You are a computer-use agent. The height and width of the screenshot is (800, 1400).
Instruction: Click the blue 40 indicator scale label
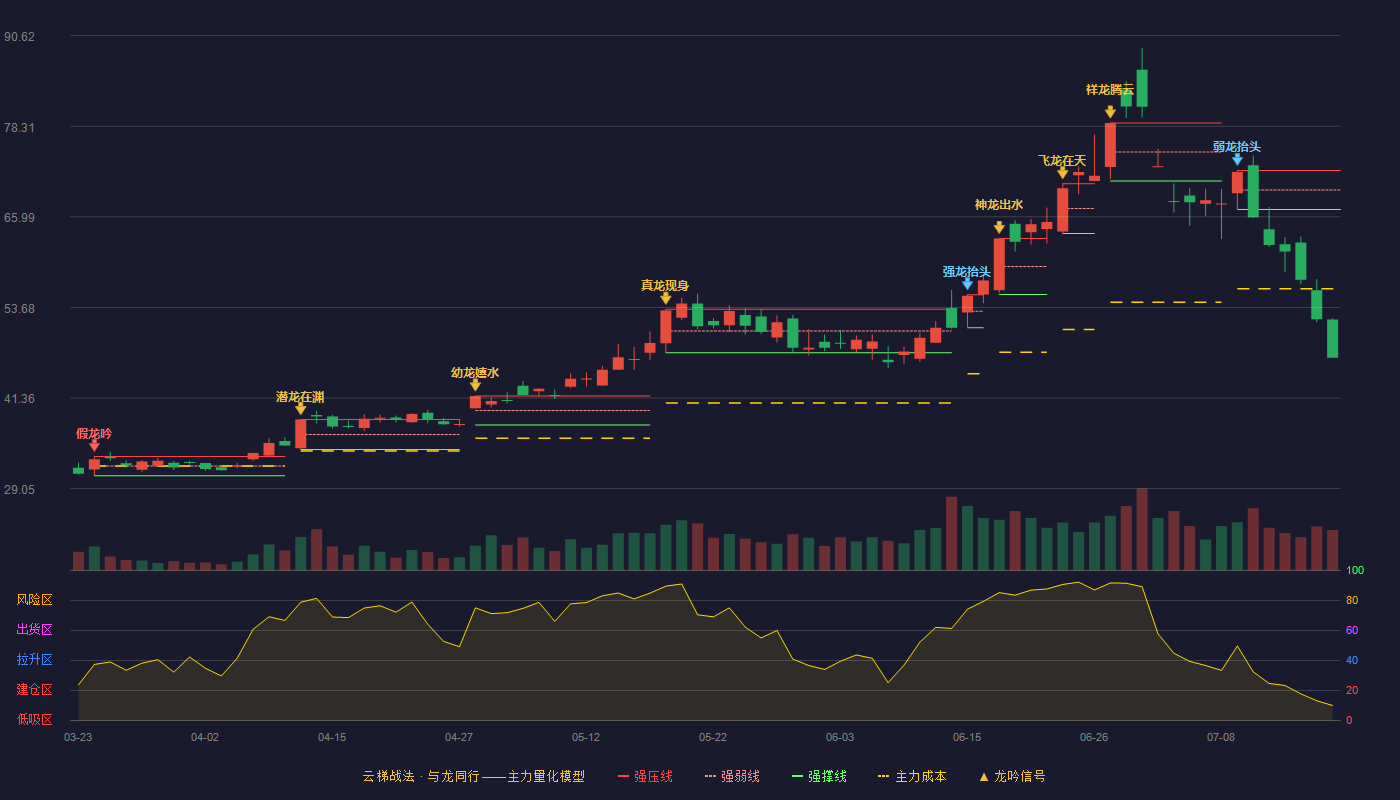pos(1352,660)
